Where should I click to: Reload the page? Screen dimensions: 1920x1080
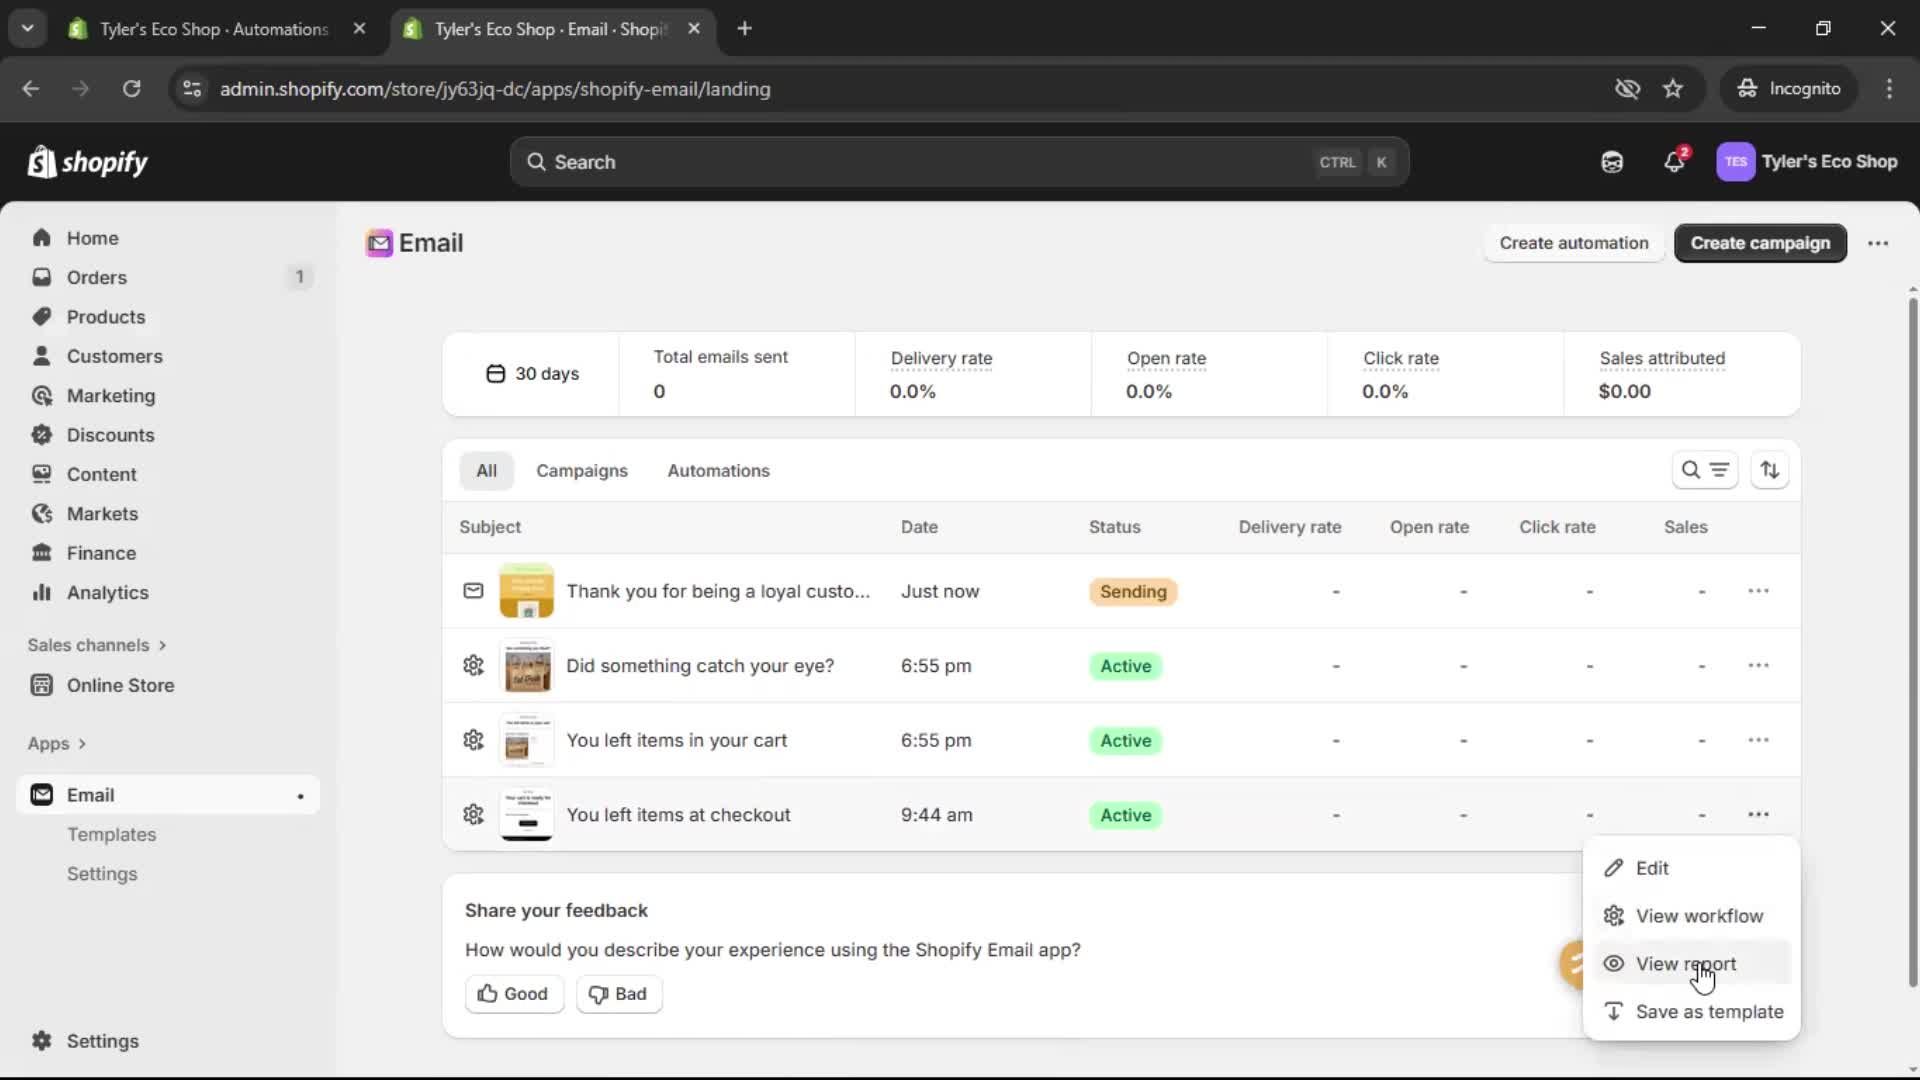pyautogui.click(x=131, y=89)
